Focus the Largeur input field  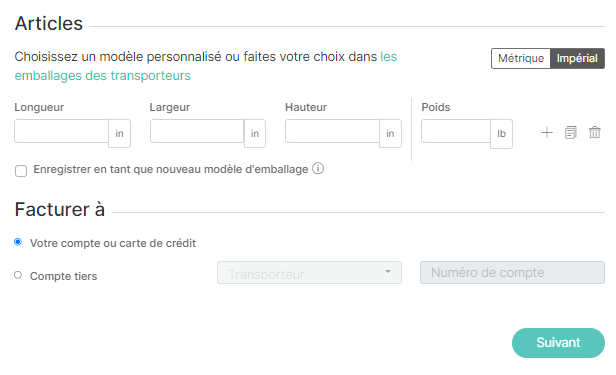coord(197,131)
